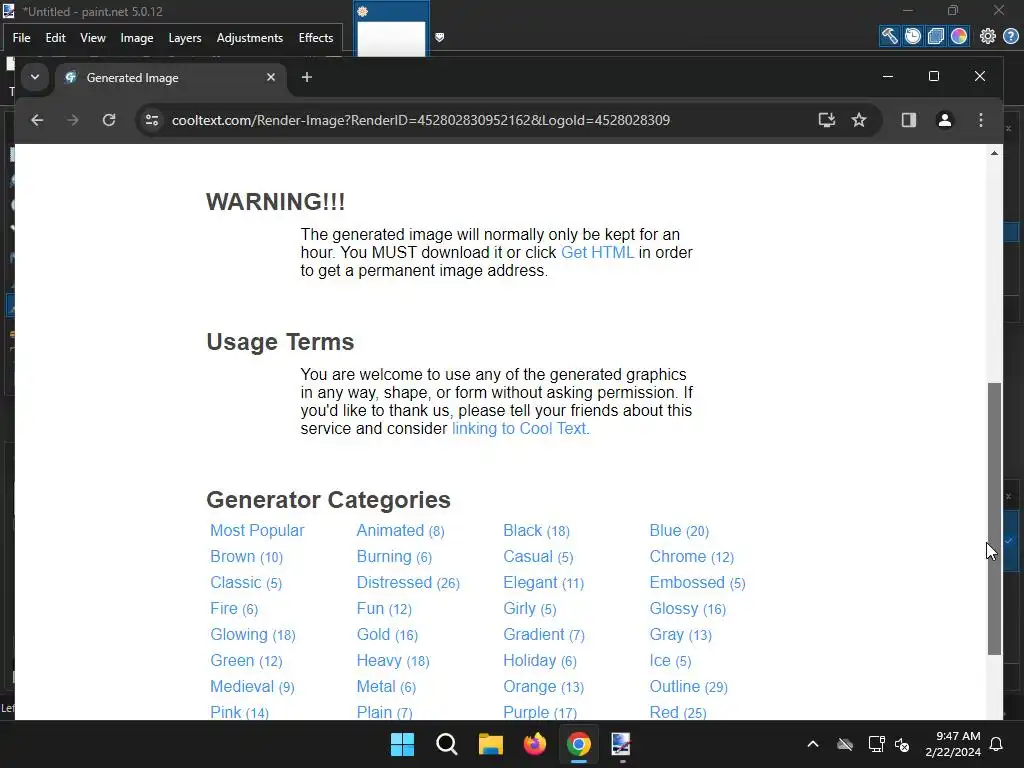Click the Chrome taskbar icon
Viewport: 1024px width, 768px height.
[579, 744]
